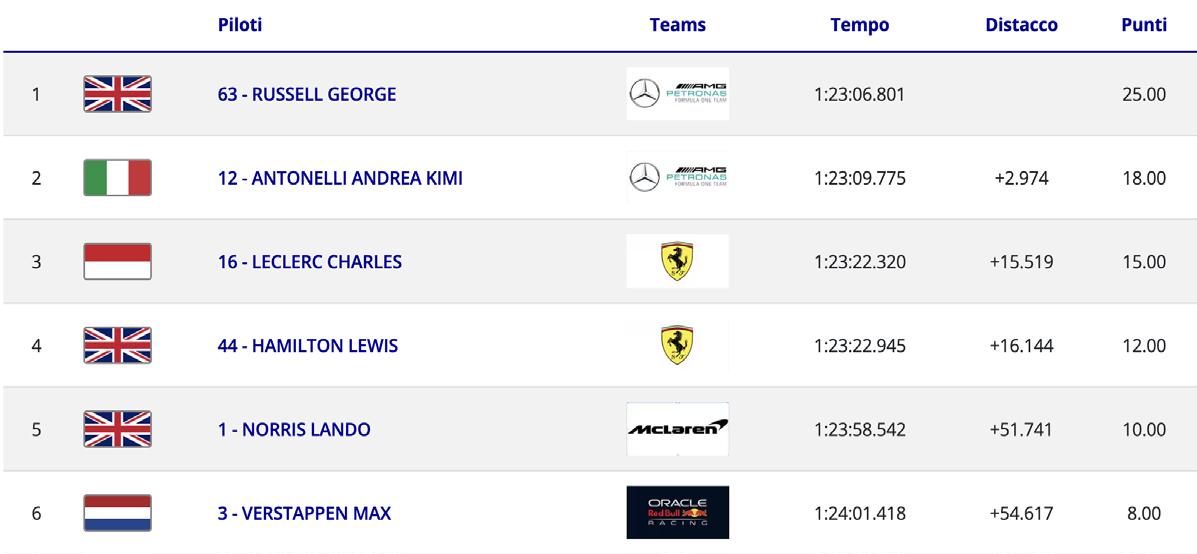Click the British flag next to Russell George

[x=118, y=94]
